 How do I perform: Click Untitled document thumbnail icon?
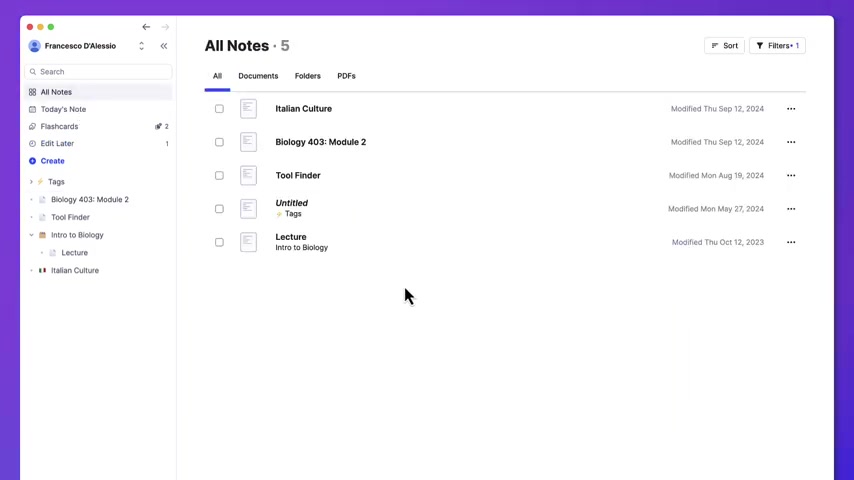point(248,209)
